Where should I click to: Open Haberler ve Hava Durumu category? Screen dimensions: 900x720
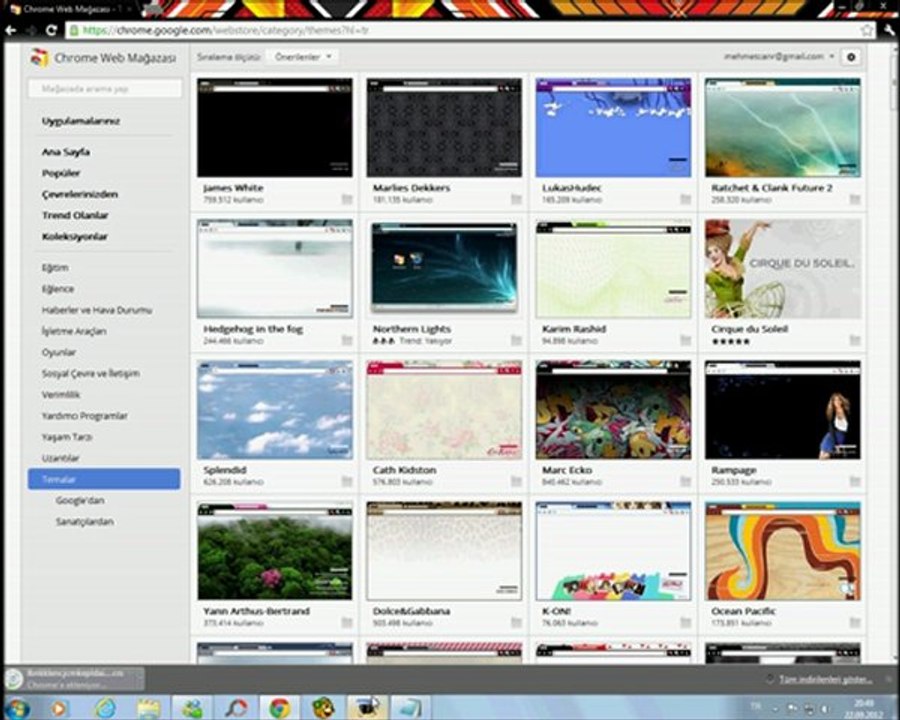click(x=96, y=310)
